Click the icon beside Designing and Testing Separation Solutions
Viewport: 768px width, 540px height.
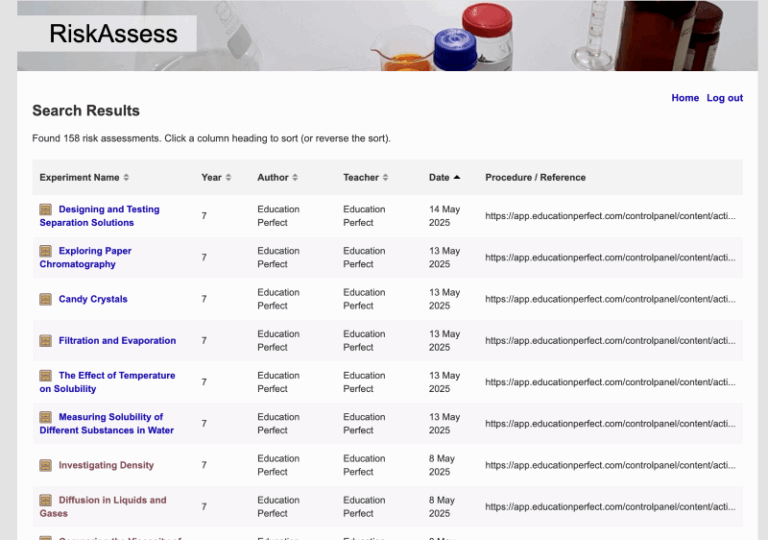(x=46, y=210)
